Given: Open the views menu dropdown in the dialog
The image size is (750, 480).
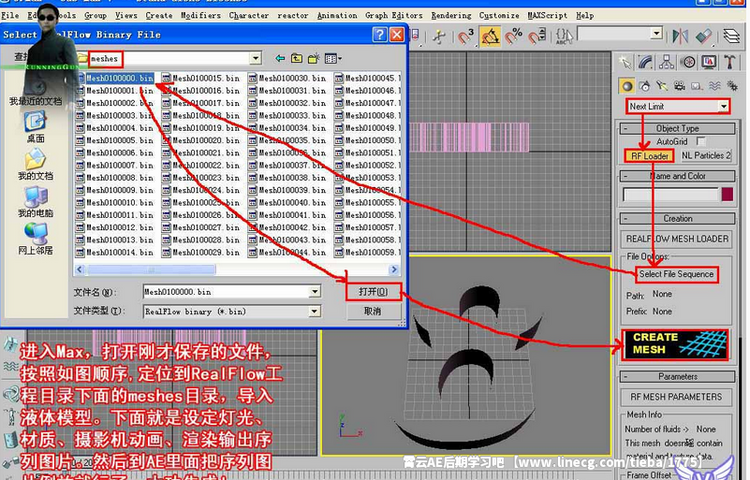Looking at the screenshot, I should pyautogui.click(x=333, y=58).
